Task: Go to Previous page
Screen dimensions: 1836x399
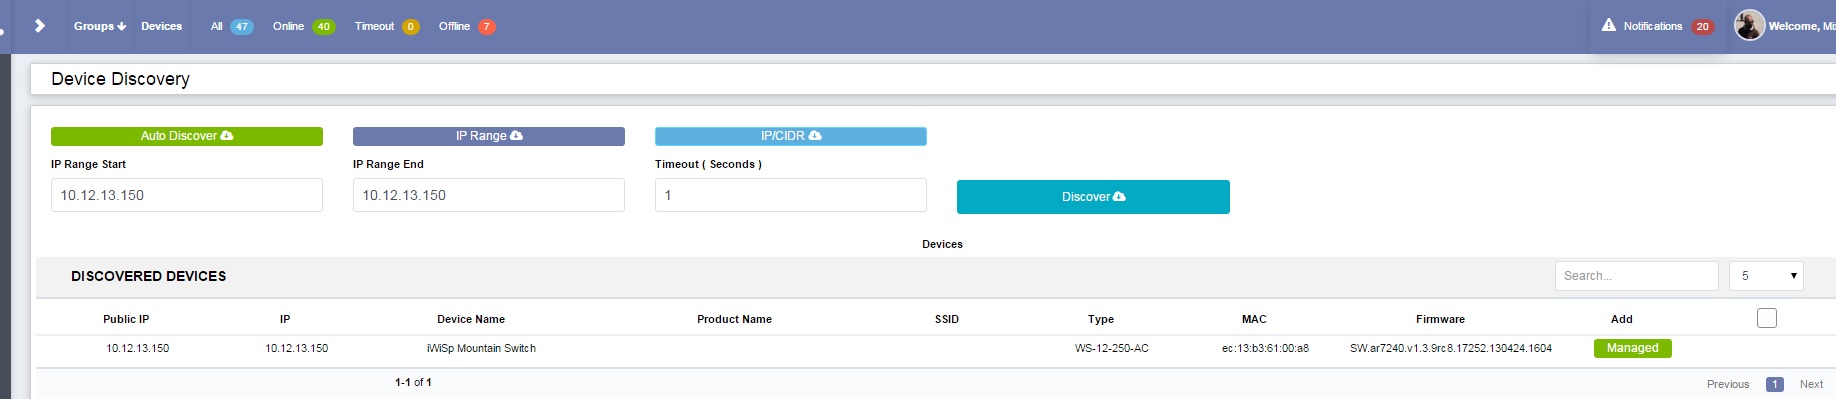Action: 1728,384
